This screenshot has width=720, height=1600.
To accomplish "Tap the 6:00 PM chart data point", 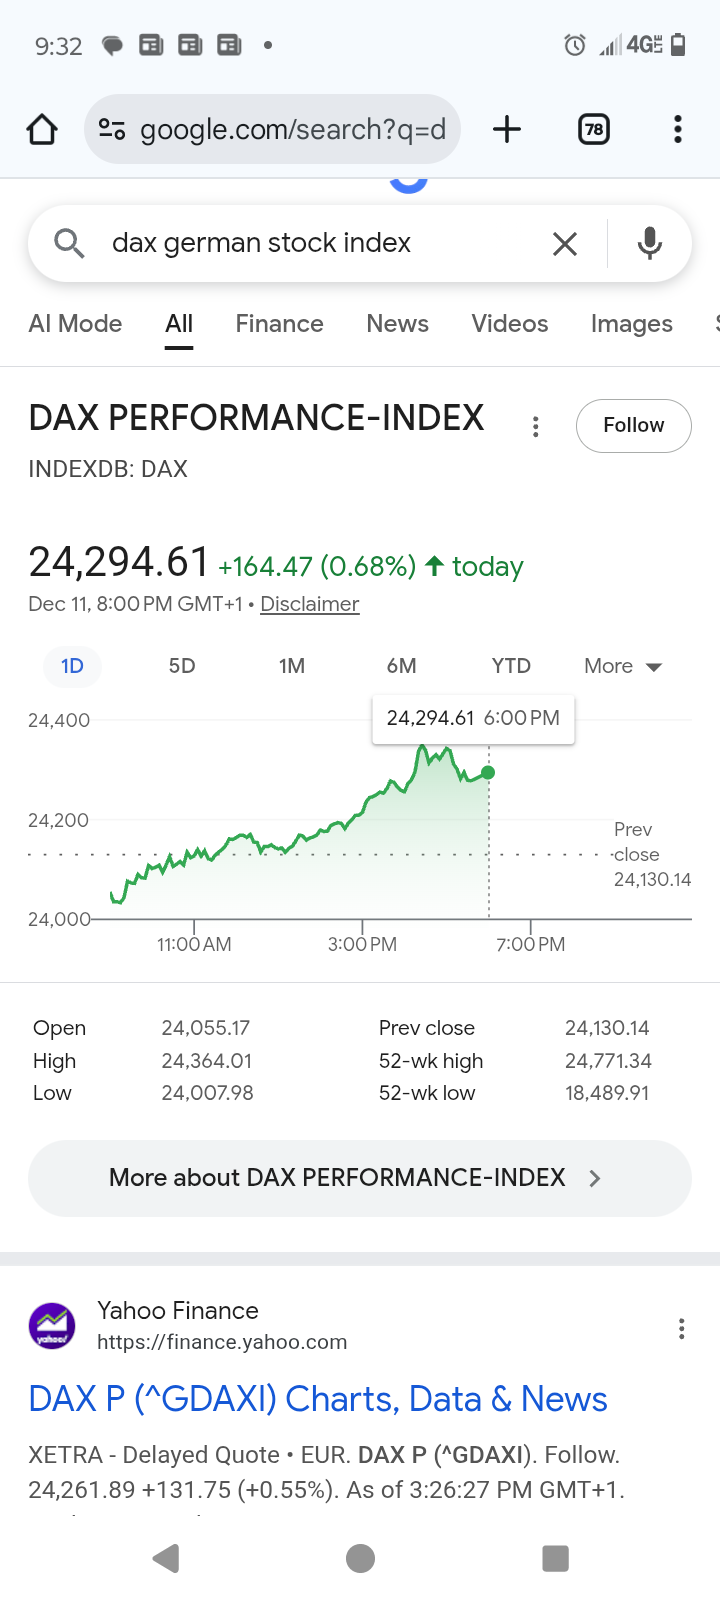I will 488,773.
